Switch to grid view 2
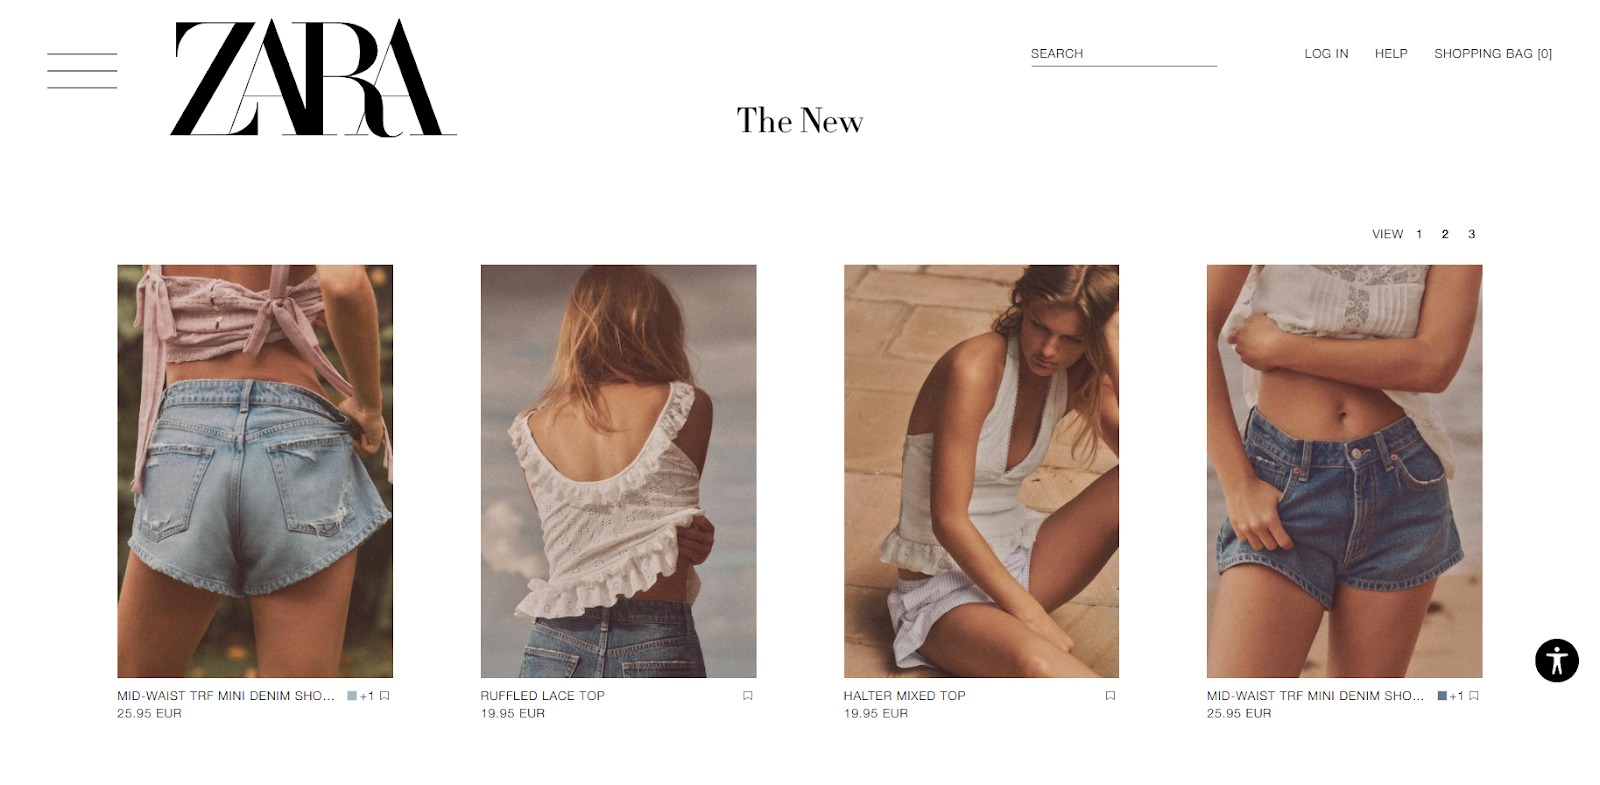This screenshot has width=1600, height=785. coord(1445,234)
